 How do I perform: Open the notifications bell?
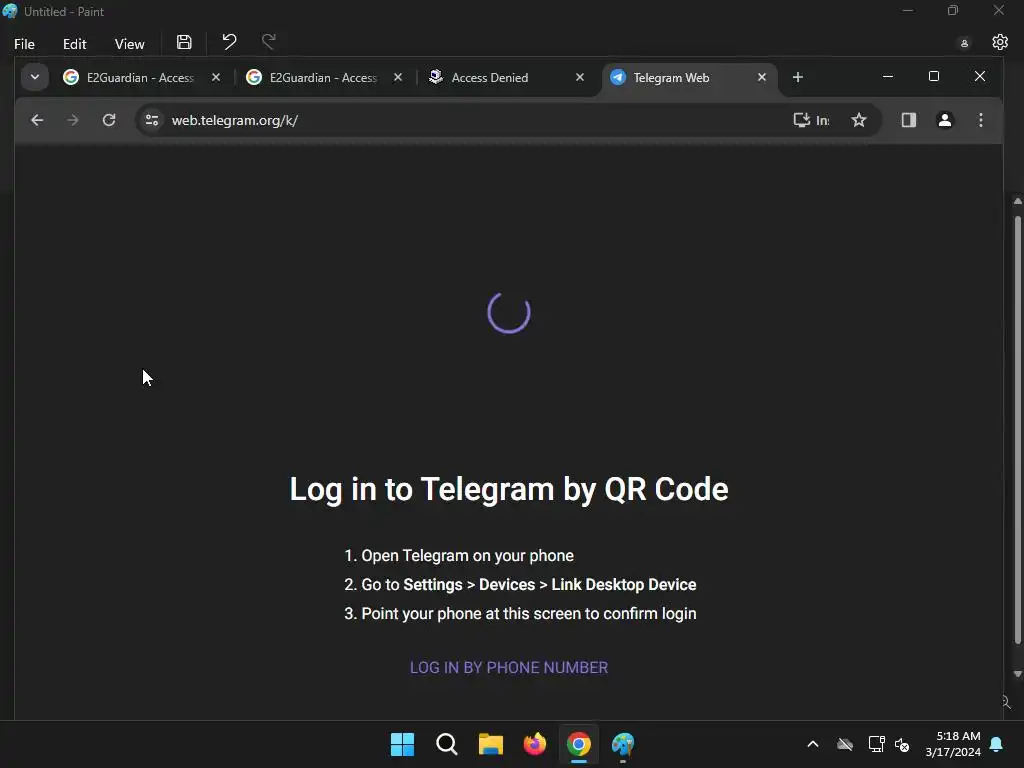click(997, 744)
